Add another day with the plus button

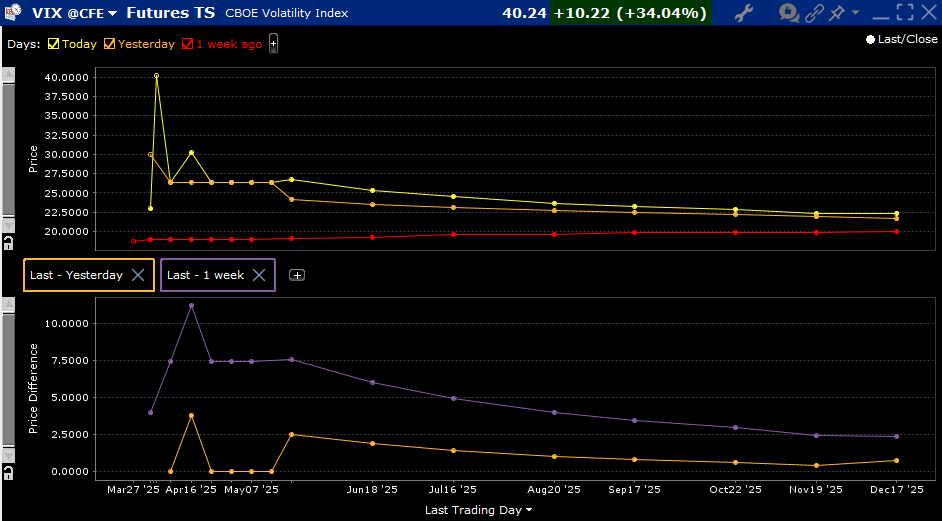(273, 44)
